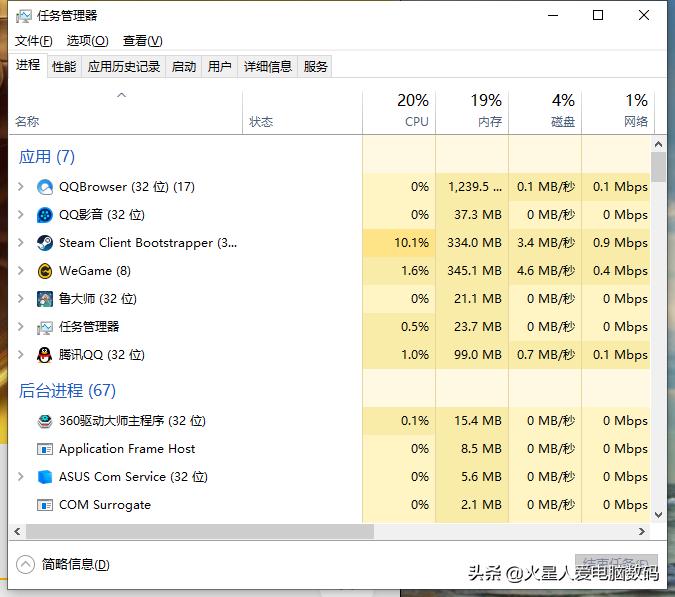The image size is (675, 597).
Task: Click the 360驱动大师主程序 icon
Action: pyautogui.click(x=45, y=421)
